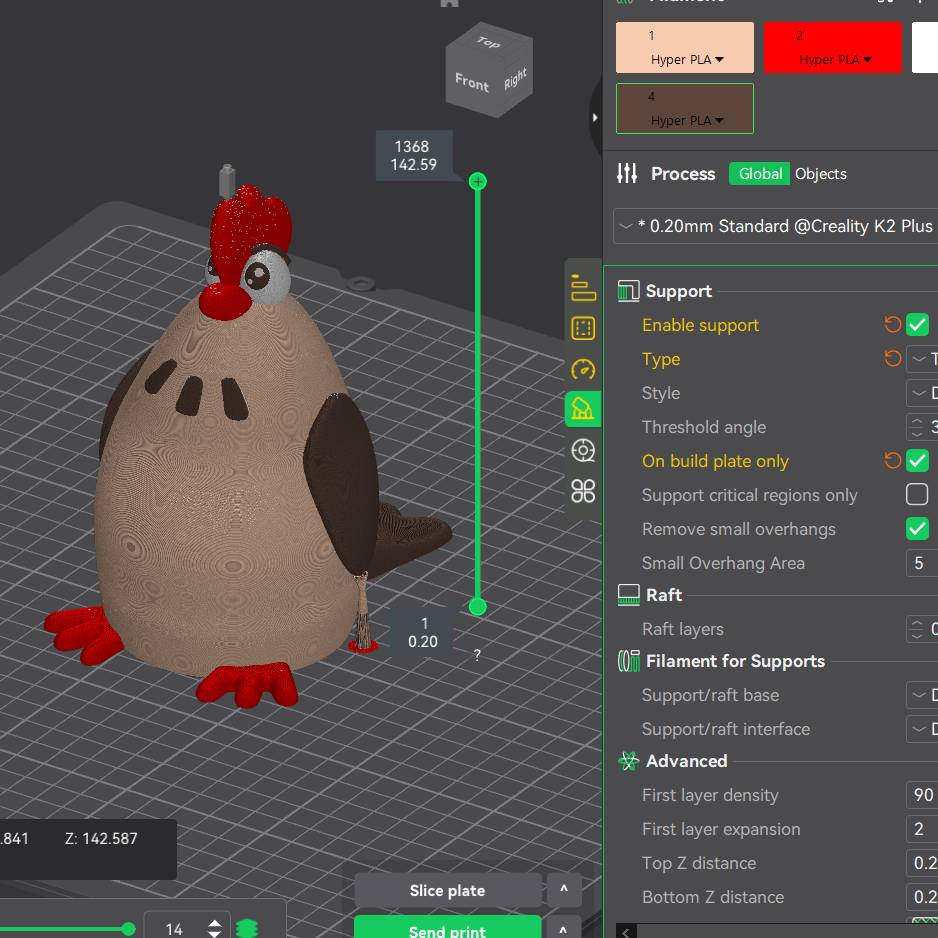Check Support critical regions only
Viewport: 938px width, 938px height.
tap(917, 495)
